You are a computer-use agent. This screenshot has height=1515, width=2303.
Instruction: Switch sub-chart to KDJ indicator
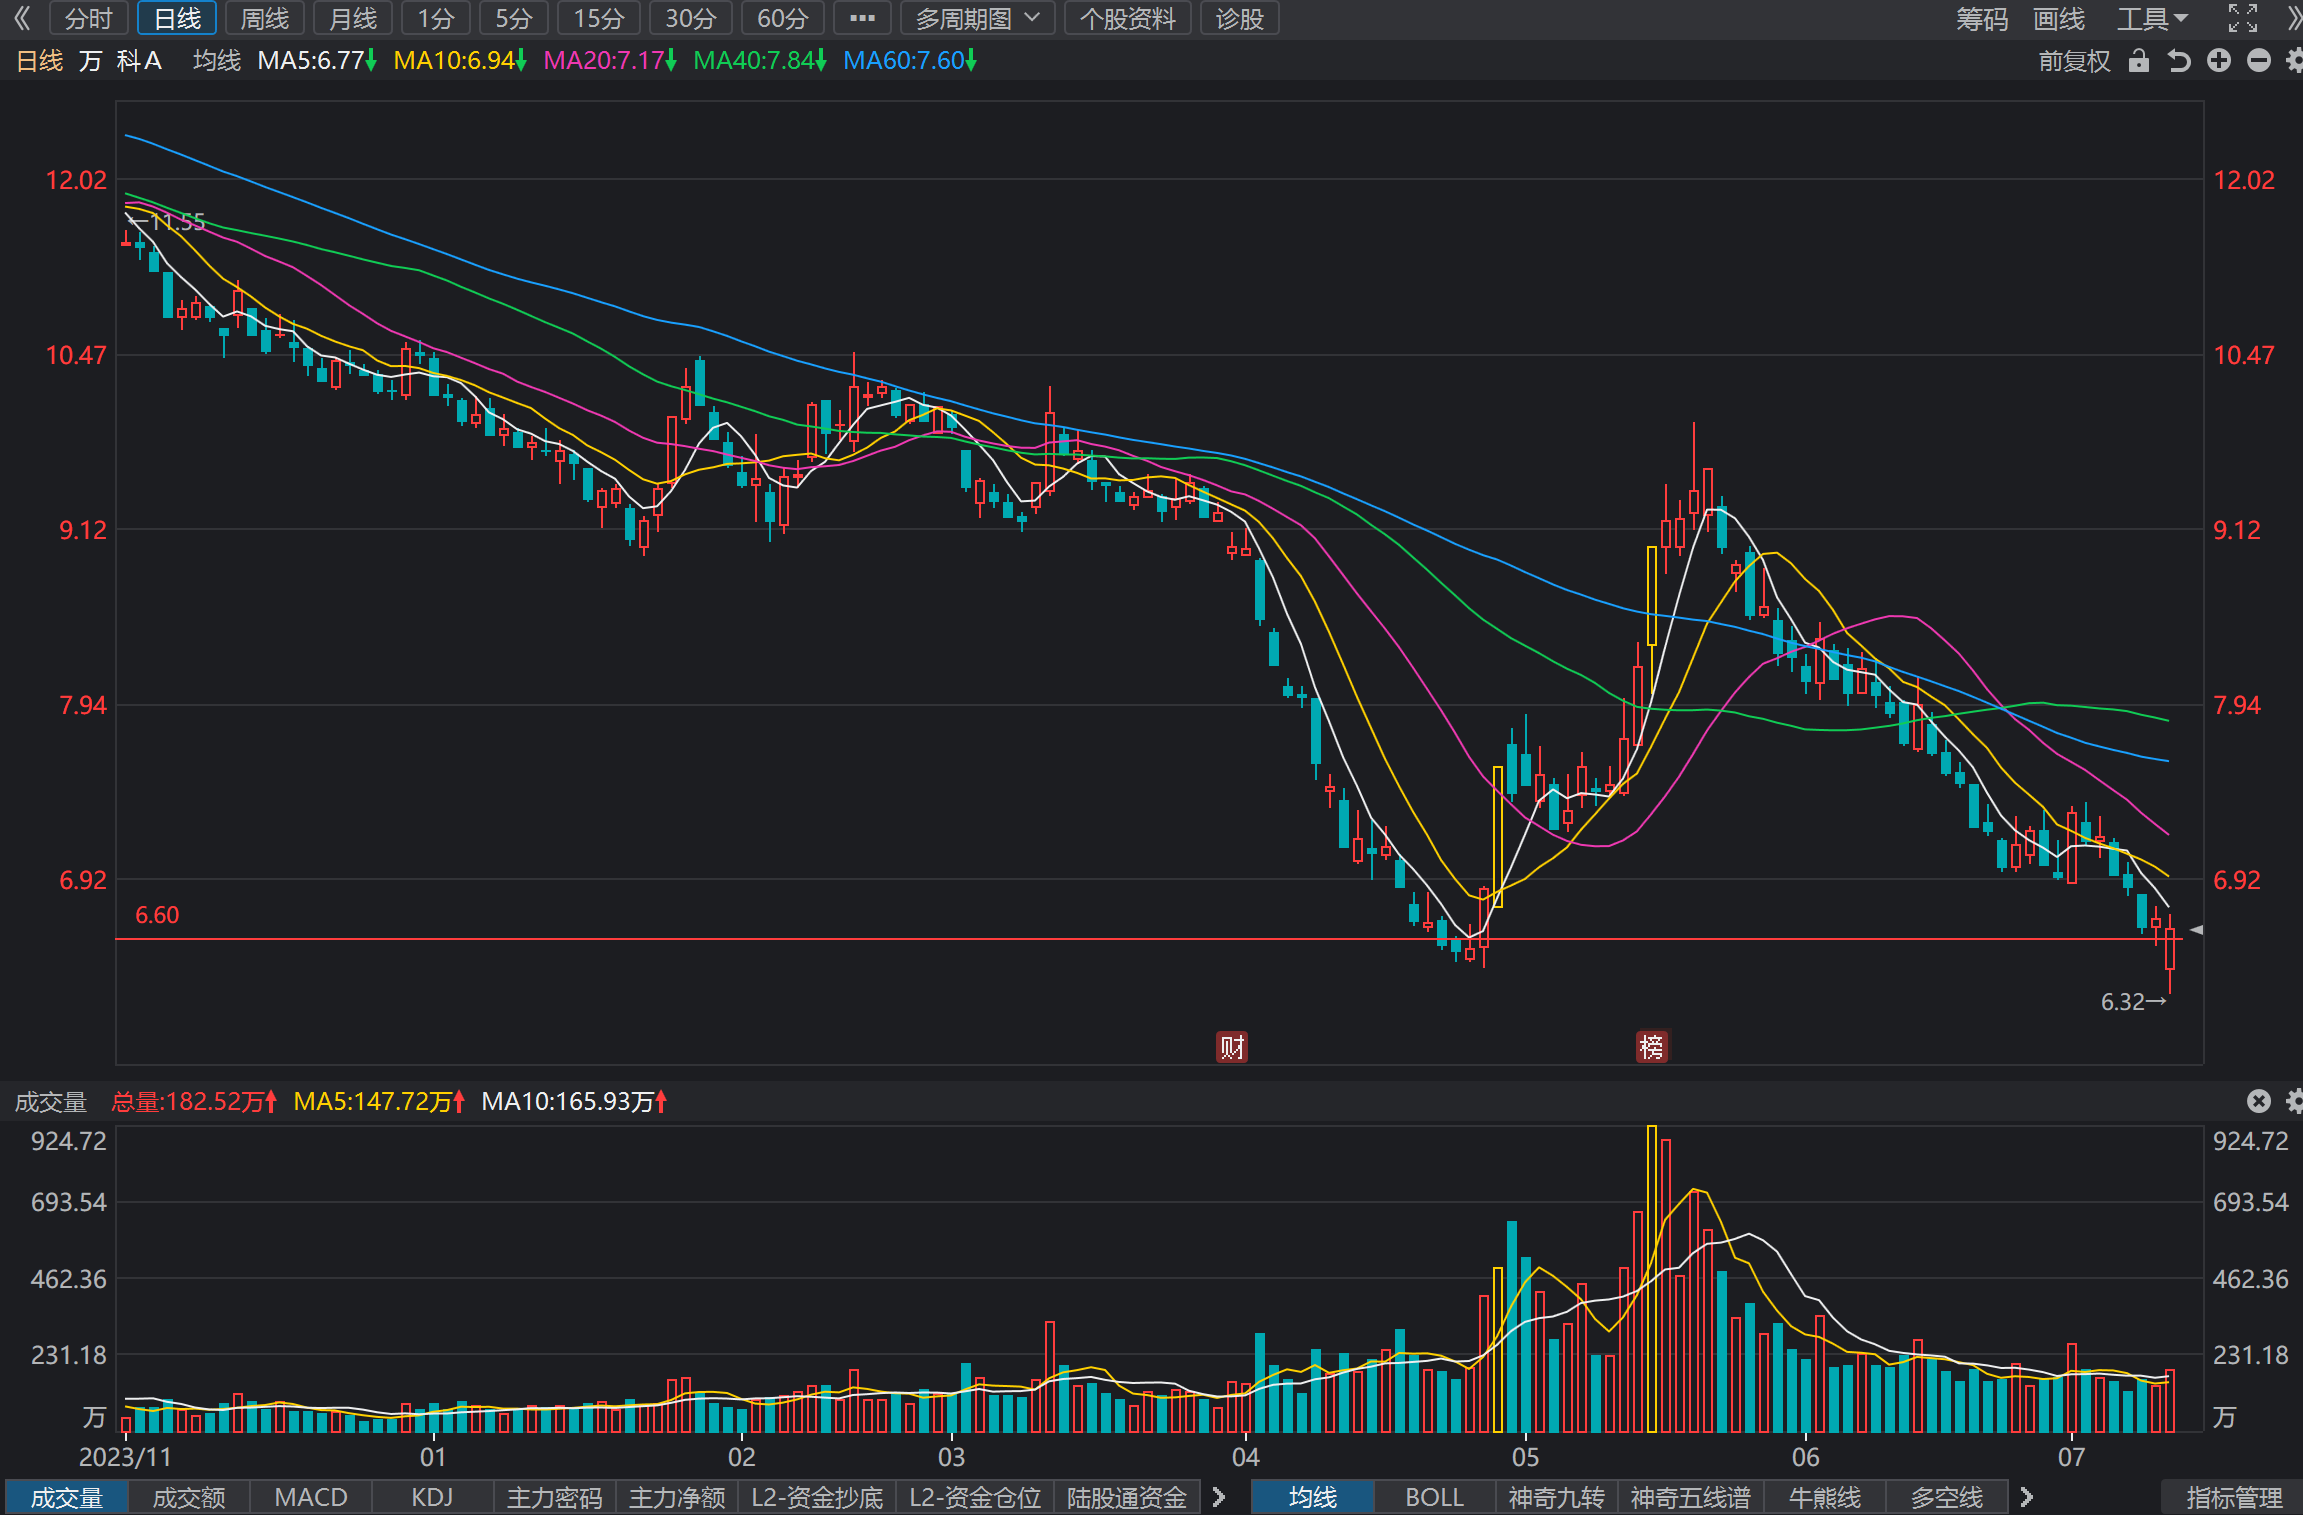(432, 1497)
